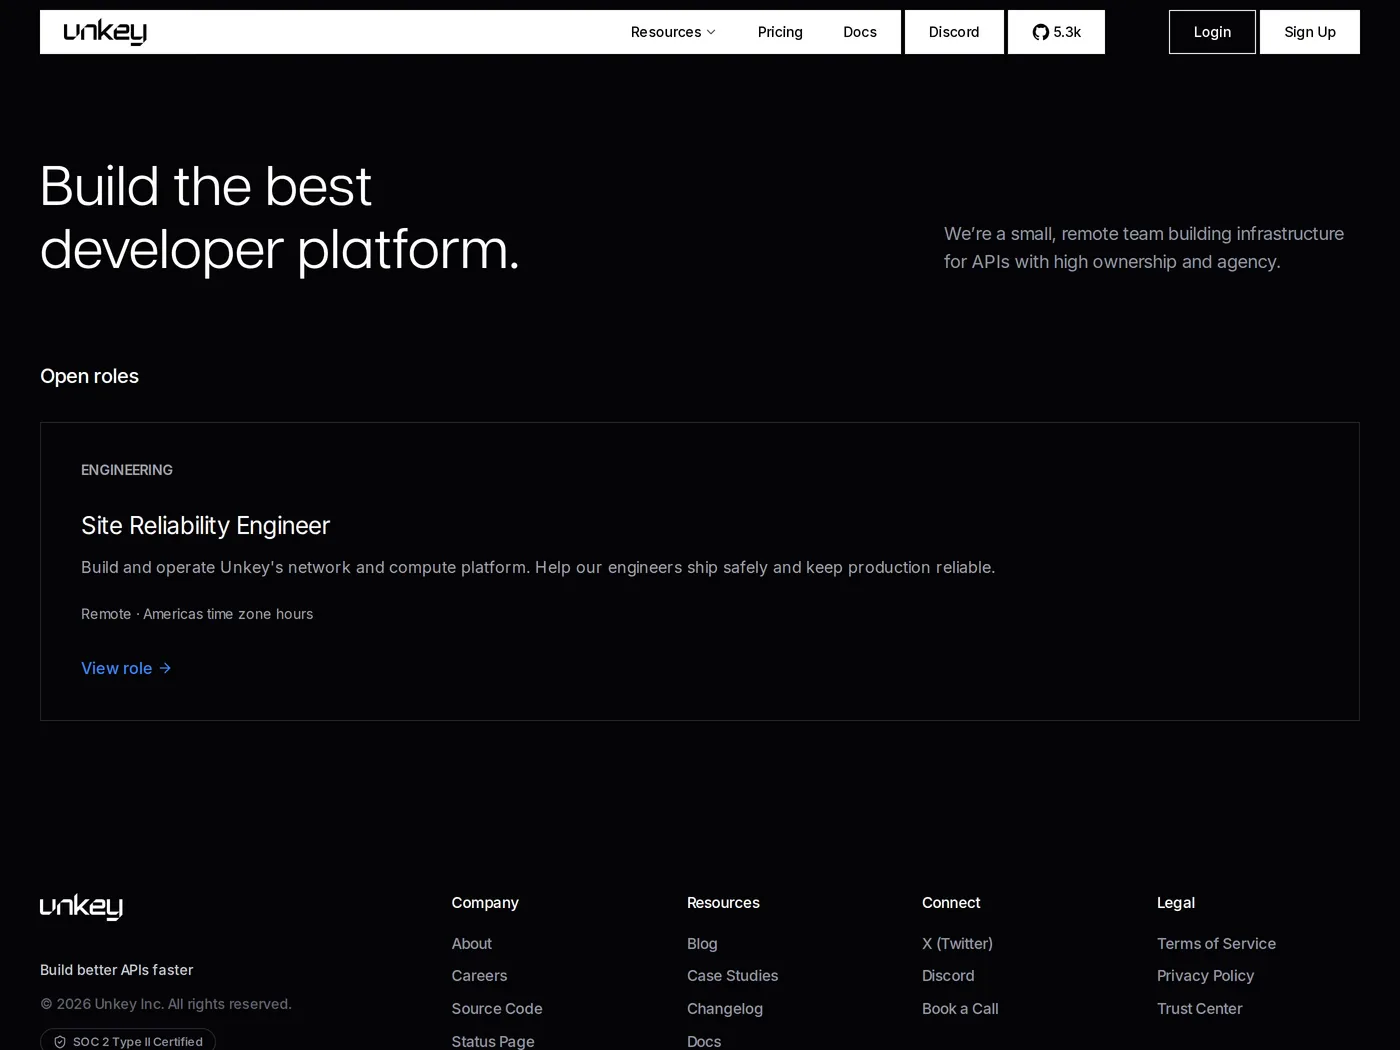Open Docs in the footer Resources column
The image size is (1400, 1050).
(x=704, y=1041)
